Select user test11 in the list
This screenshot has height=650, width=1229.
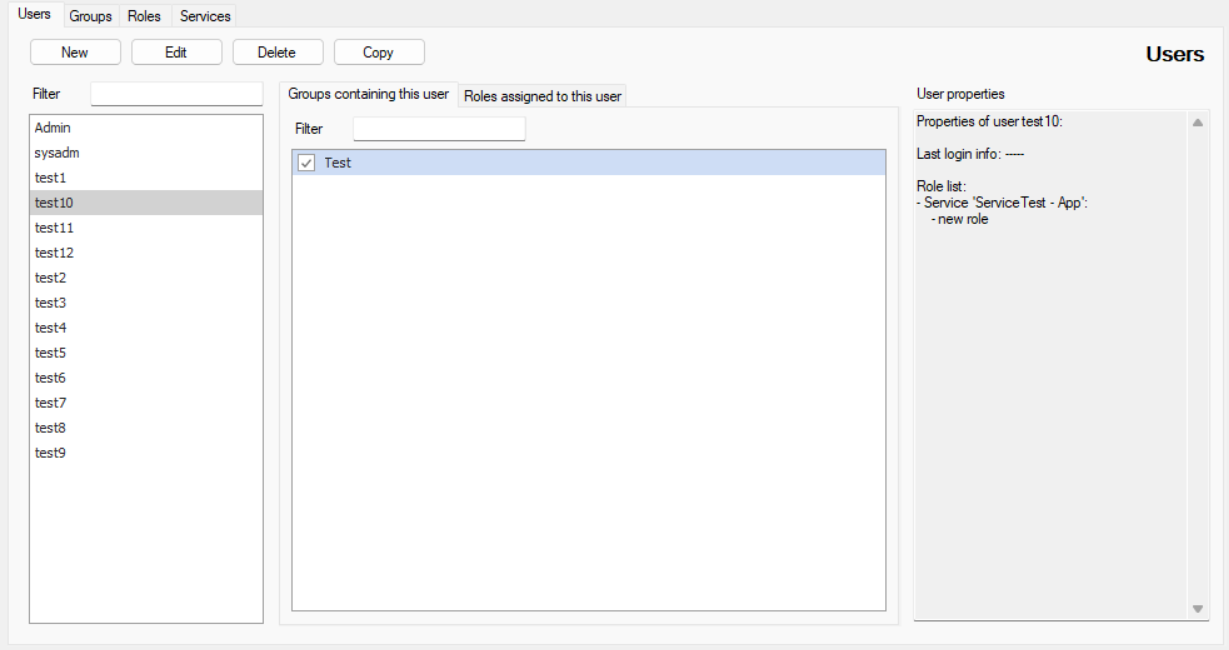pos(146,228)
